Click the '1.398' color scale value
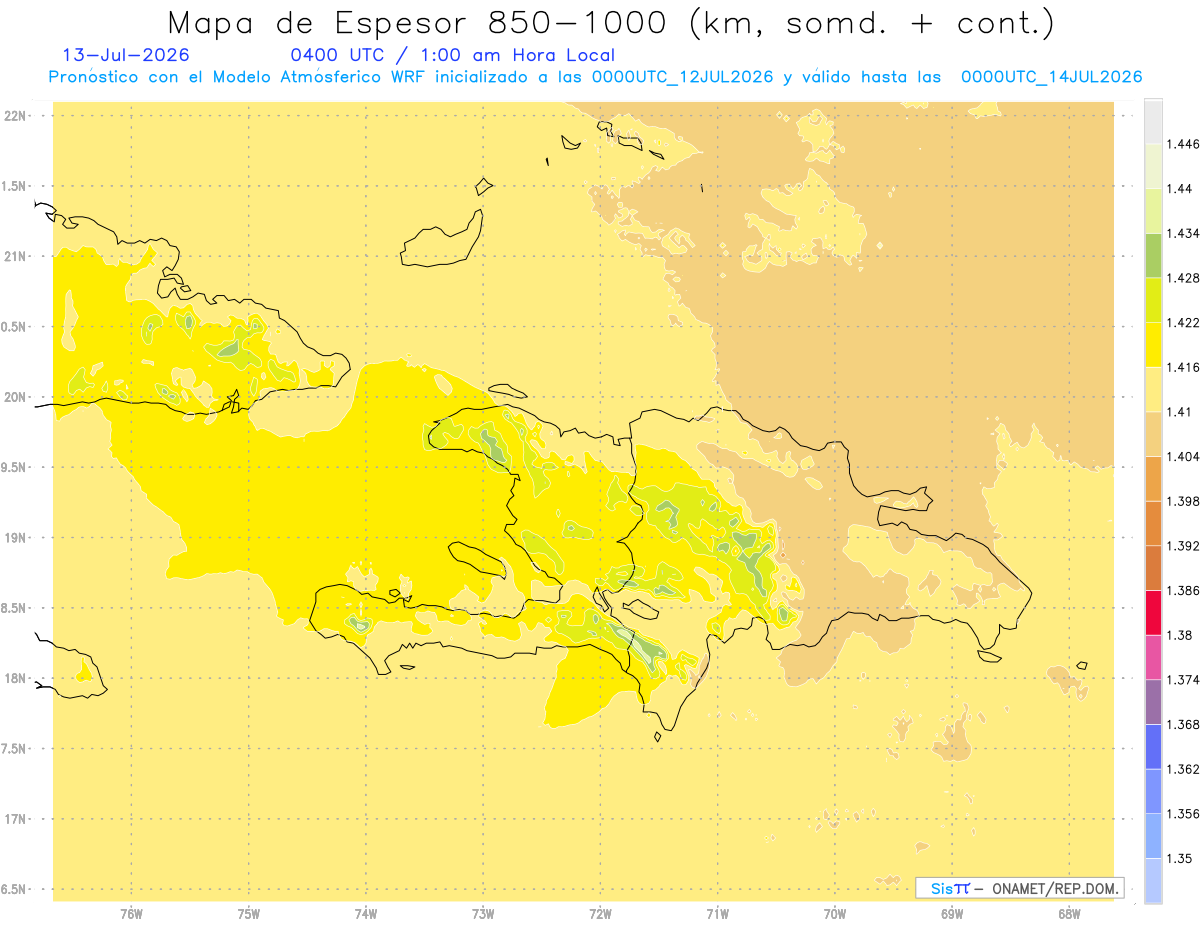Viewport: 1200px width, 927px height. pyautogui.click(x=1184, y=501)
